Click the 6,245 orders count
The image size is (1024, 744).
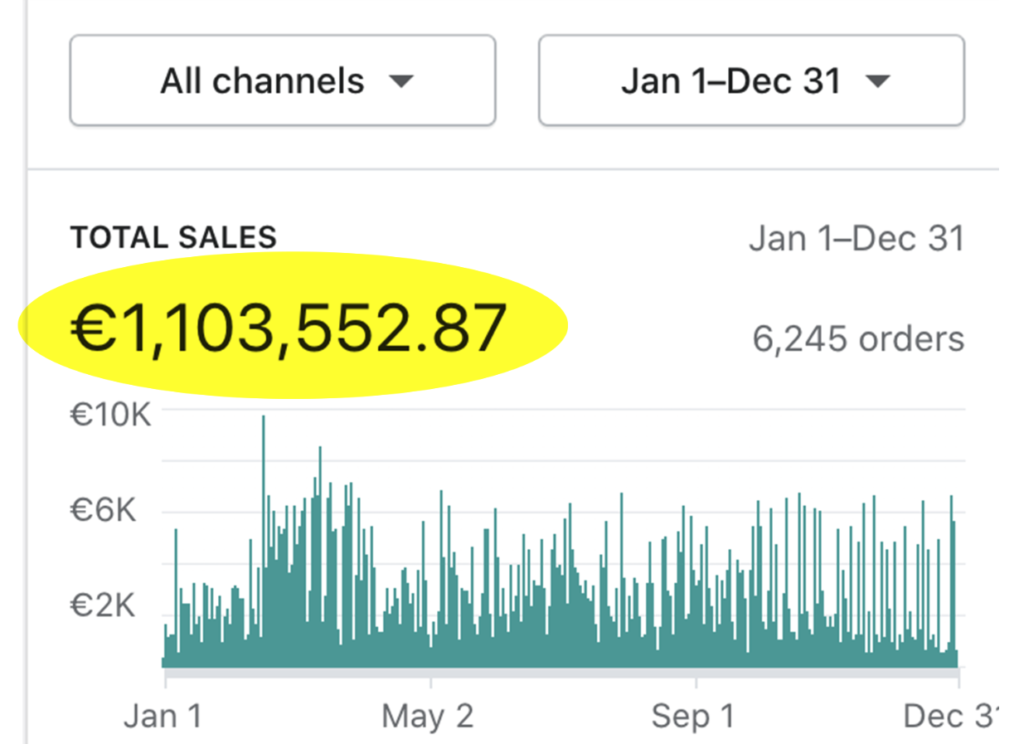858,340
